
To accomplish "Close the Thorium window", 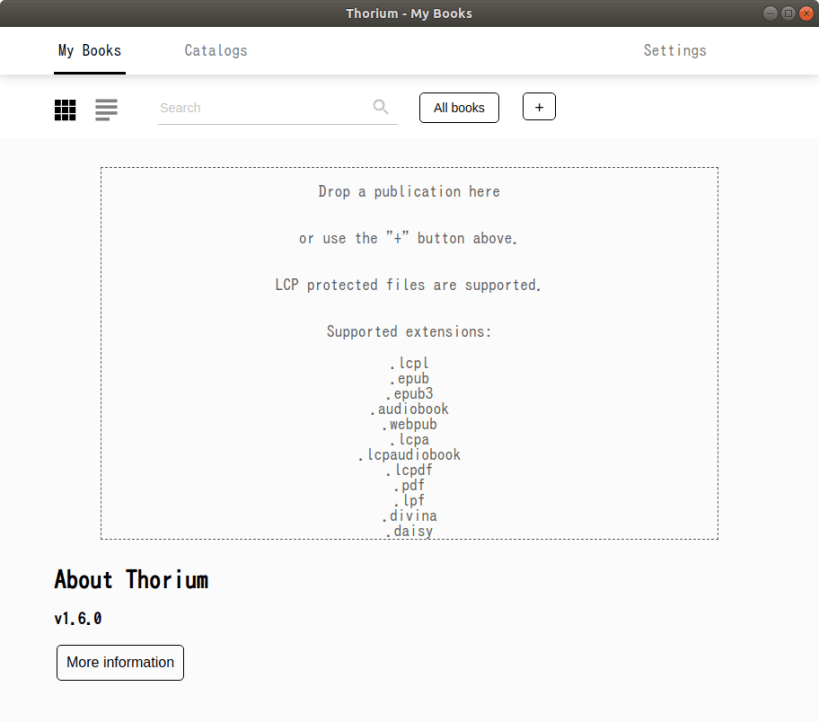I will tap(806, 13).
